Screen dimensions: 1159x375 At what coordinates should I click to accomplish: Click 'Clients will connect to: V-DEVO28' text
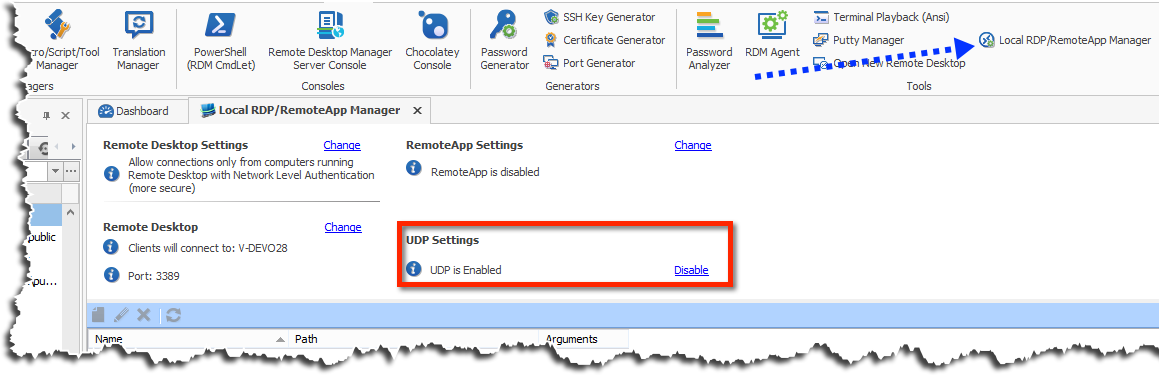point(208,248)
